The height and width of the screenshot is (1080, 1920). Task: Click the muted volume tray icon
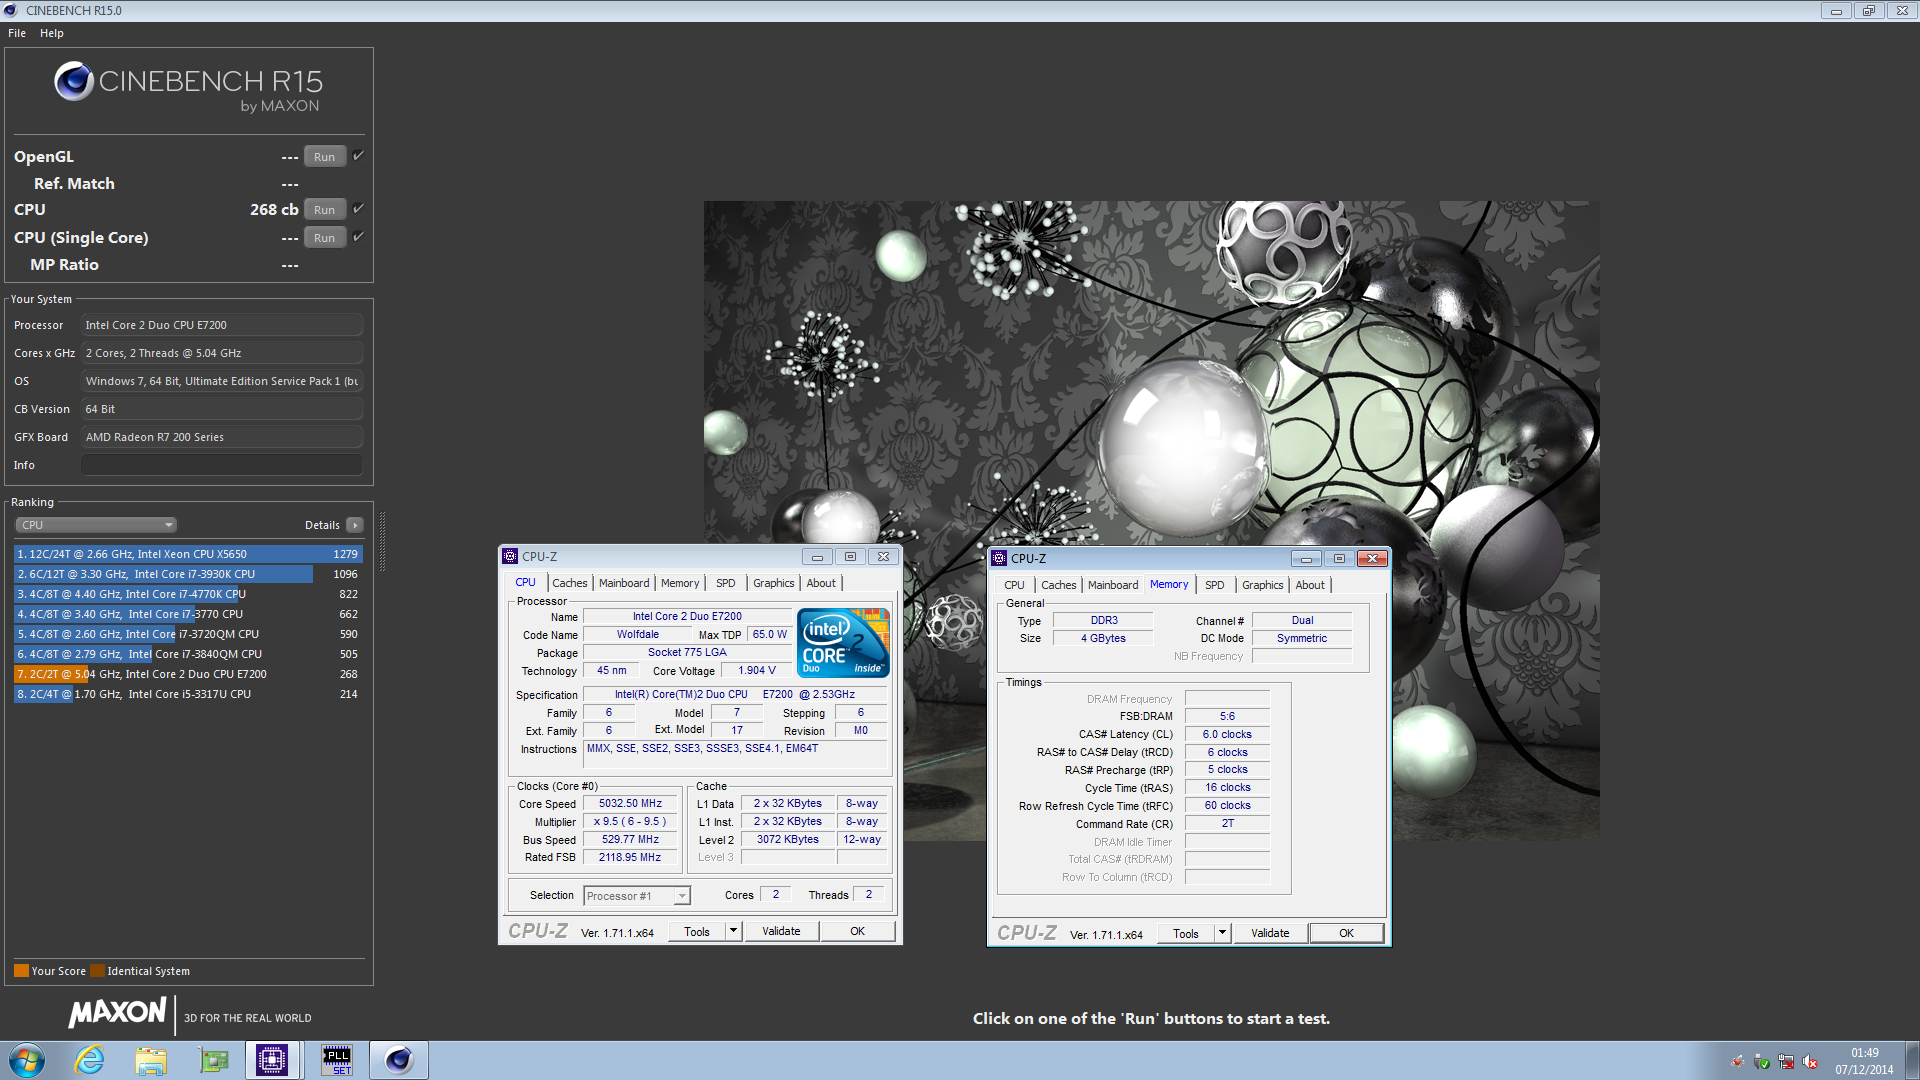pyautogui.click(x=1810, y=1062)
